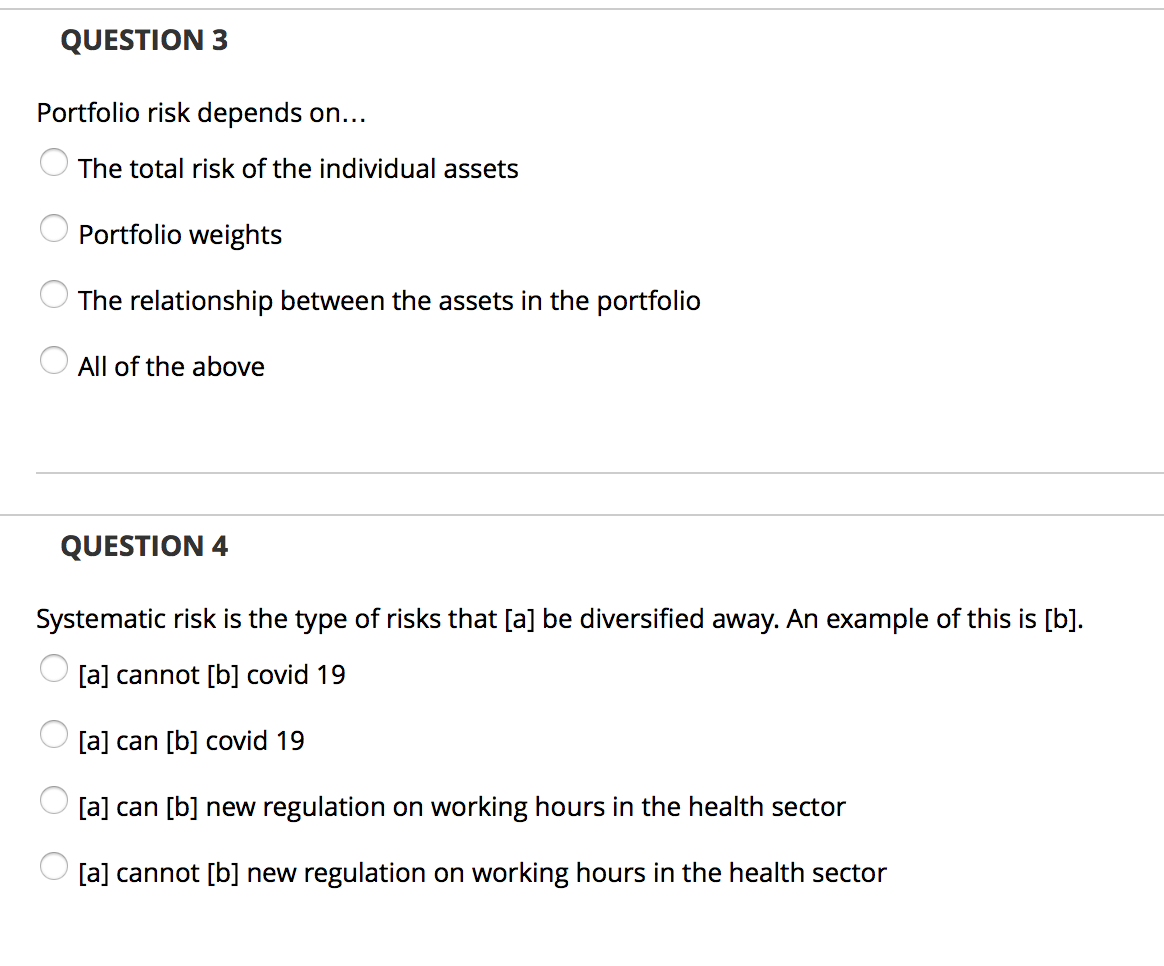The image size is (1164, 966).
Task: Select 'The total risk of the individual assets'
Action: pos(54,162)
